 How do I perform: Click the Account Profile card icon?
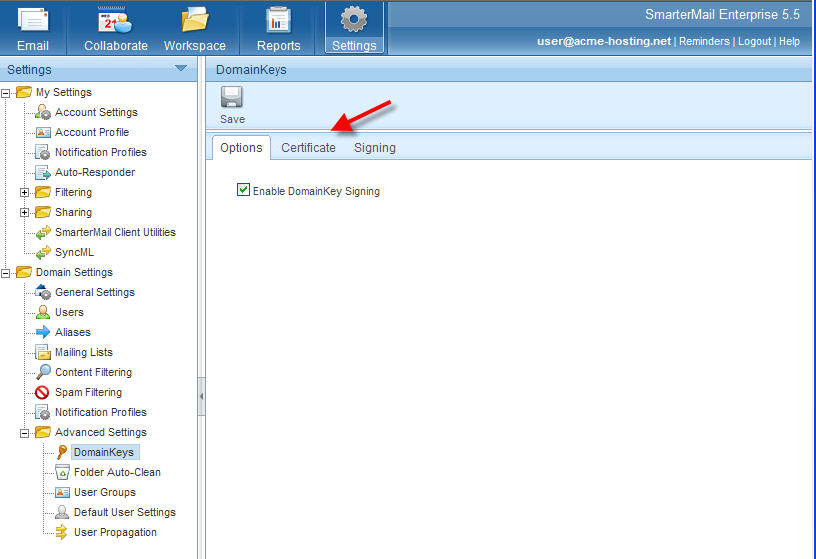coord(43,132)
